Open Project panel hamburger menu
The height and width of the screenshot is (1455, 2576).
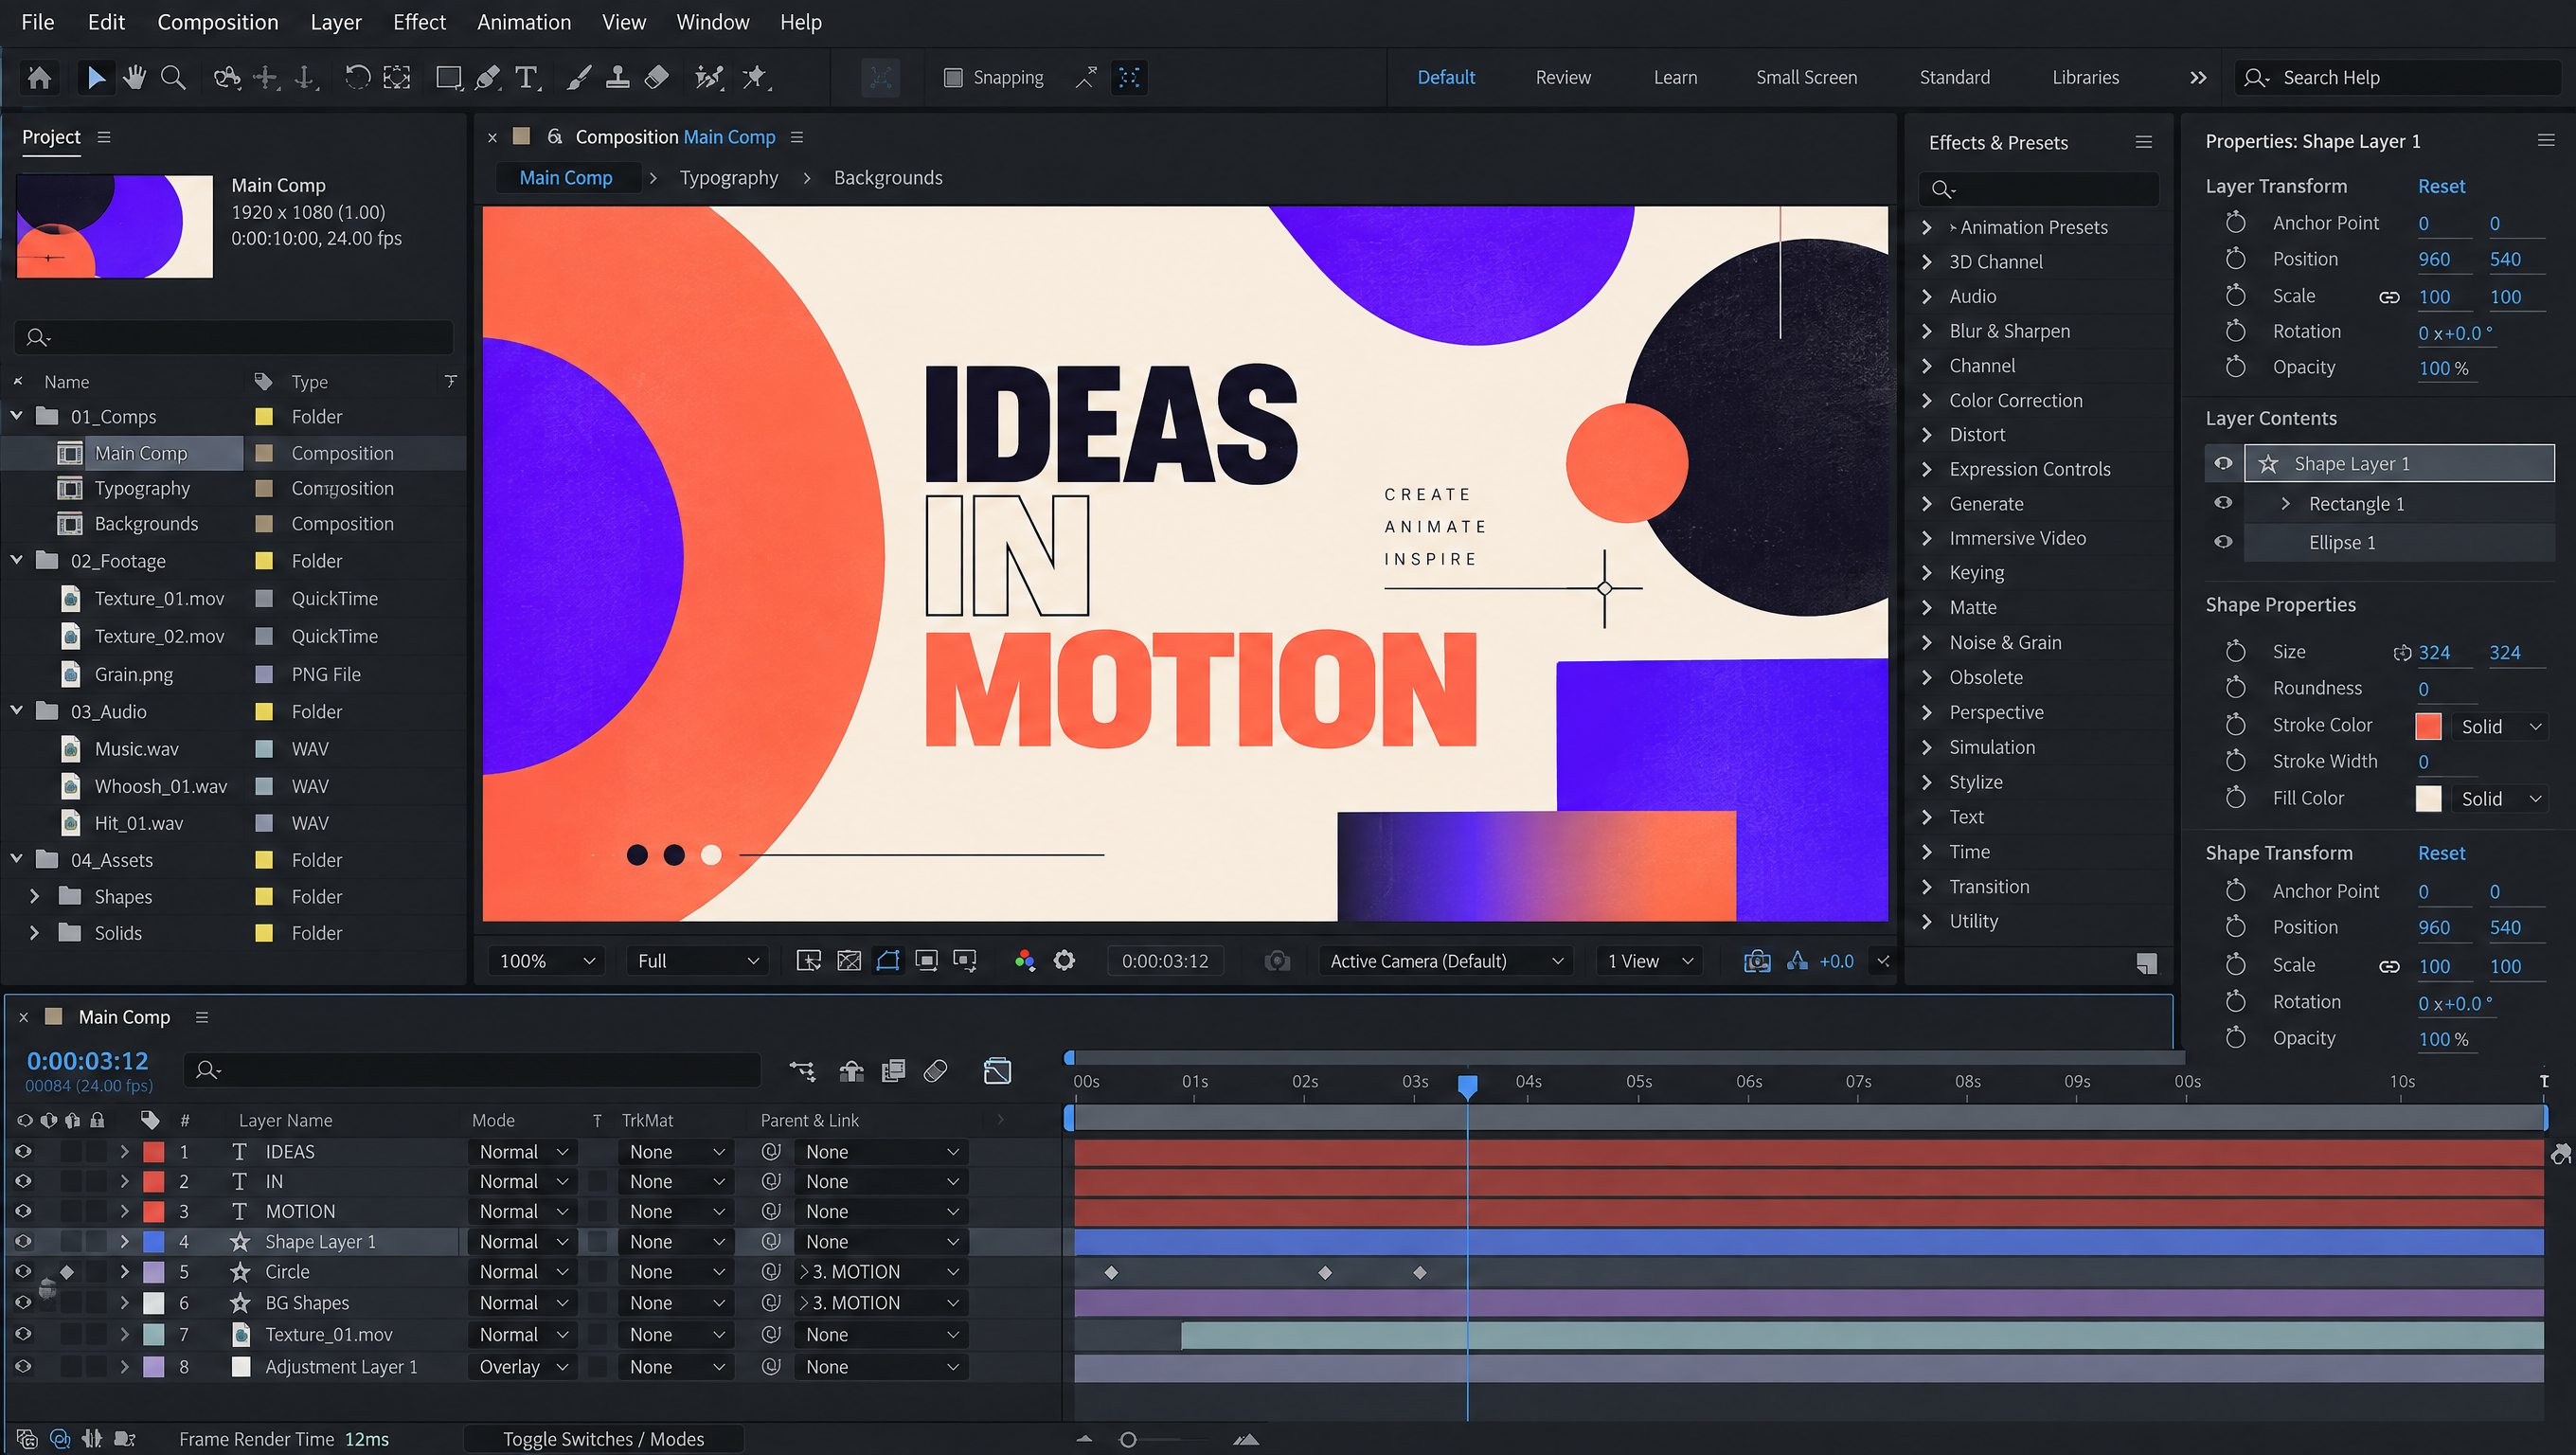pos(104,137)
